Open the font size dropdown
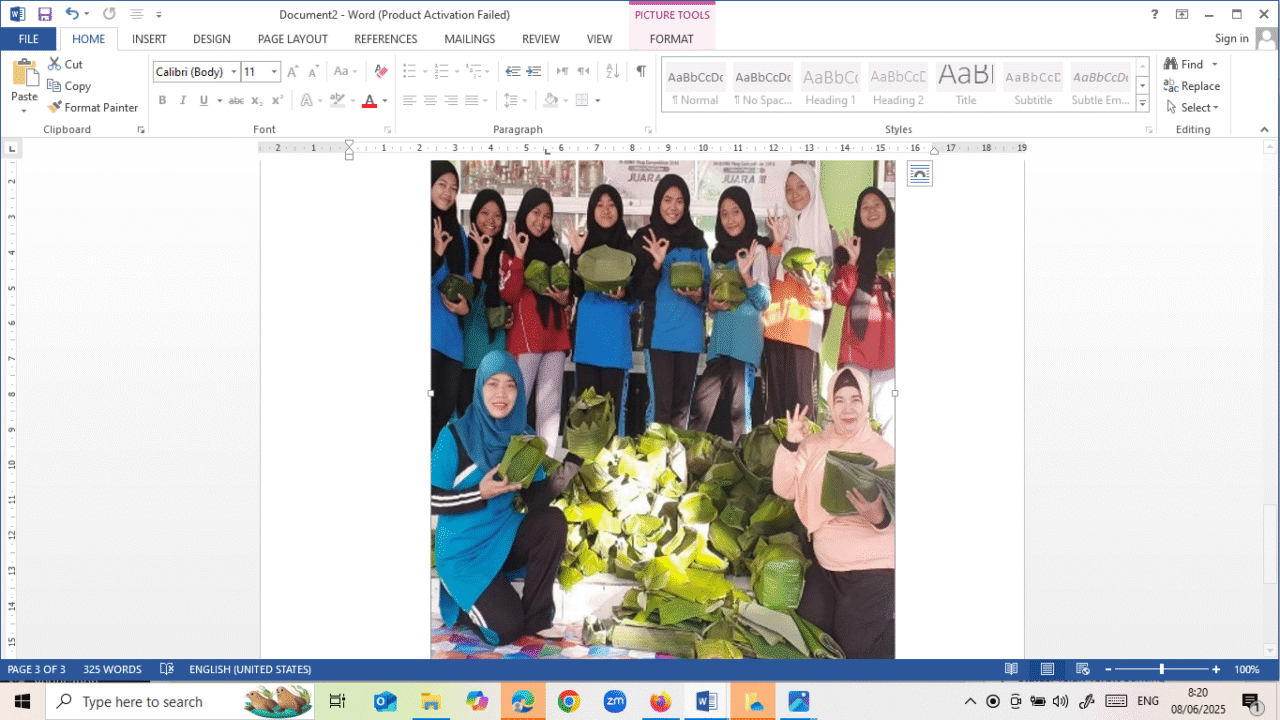Image resolution: width=1280 pixels, height=720 pixels. (x=275, y=72)
